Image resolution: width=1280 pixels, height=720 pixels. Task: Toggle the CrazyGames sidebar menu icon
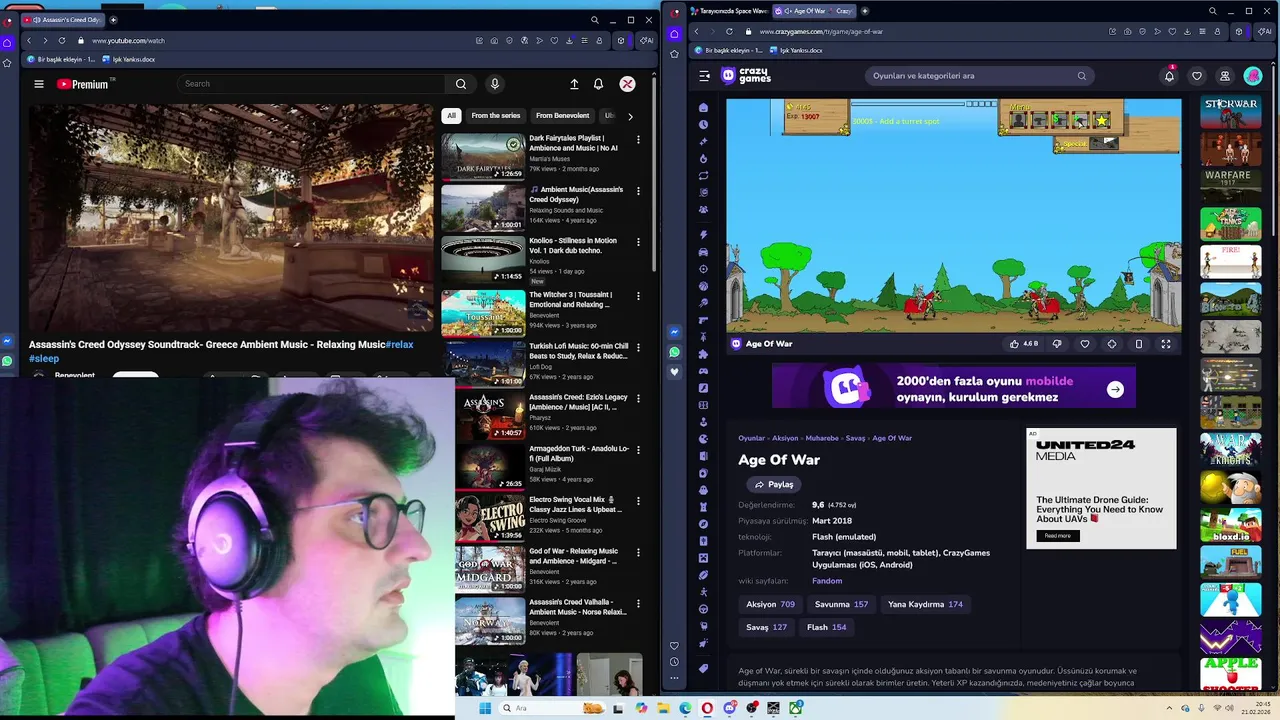(704, 76)
